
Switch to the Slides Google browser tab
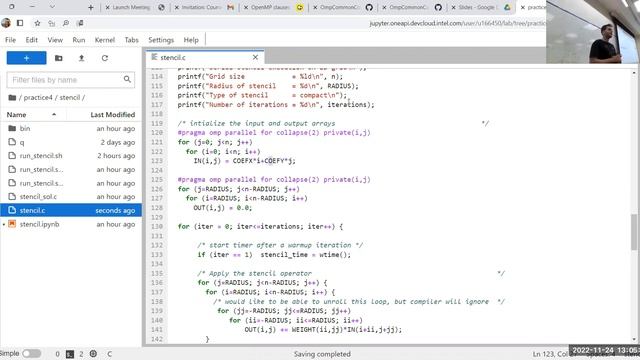point(481,7)
